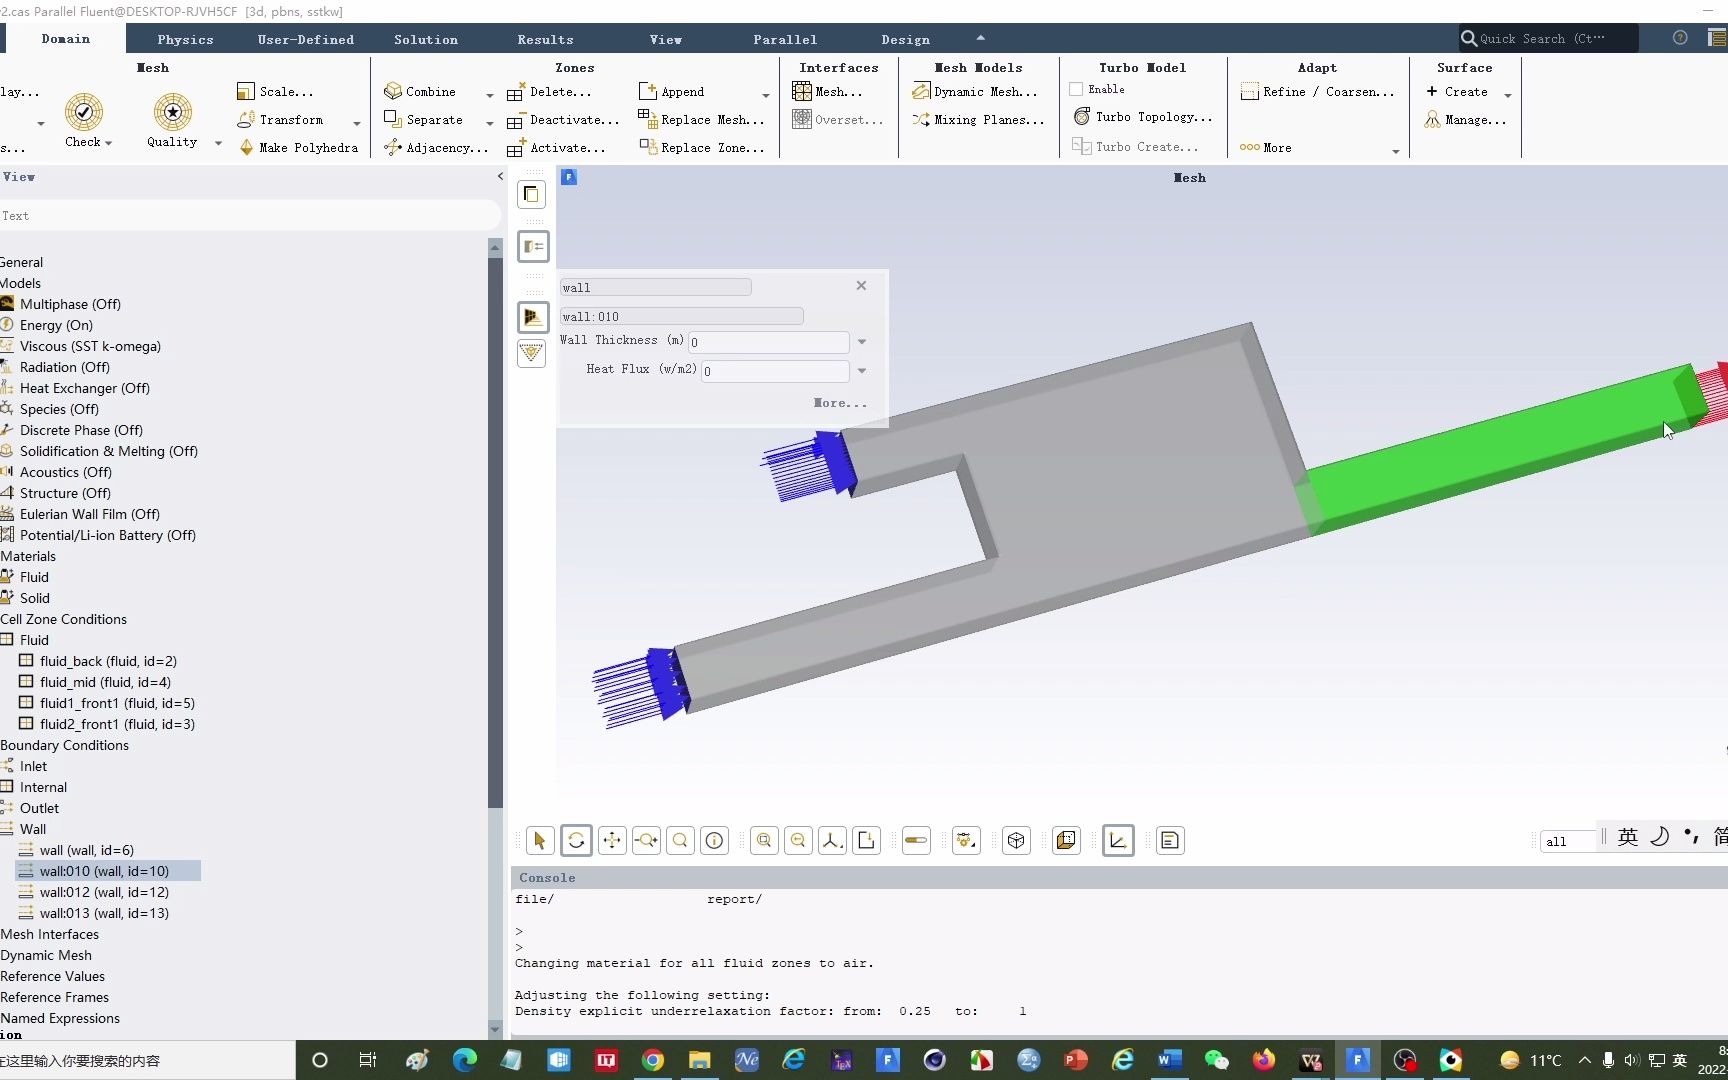Click the Refine / Coarsen icon
The height and width of the screenshot is (1080, 1728).
[1249, 91]
